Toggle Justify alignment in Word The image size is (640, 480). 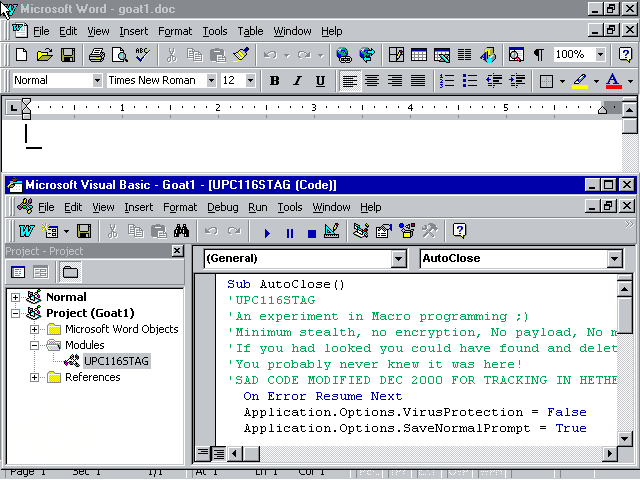click(x=418, y=81)
